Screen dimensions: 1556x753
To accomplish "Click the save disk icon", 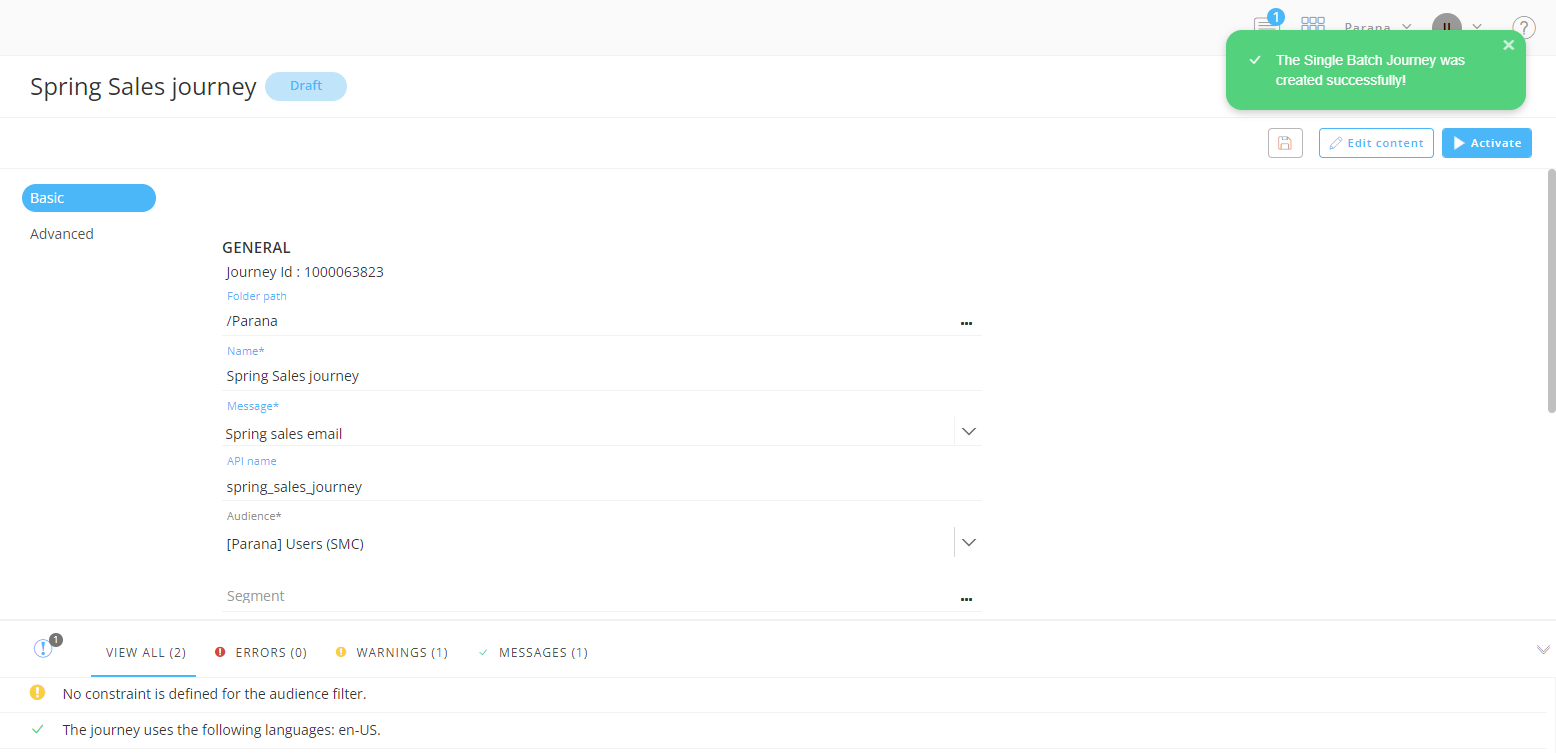I will point(1285,143).
